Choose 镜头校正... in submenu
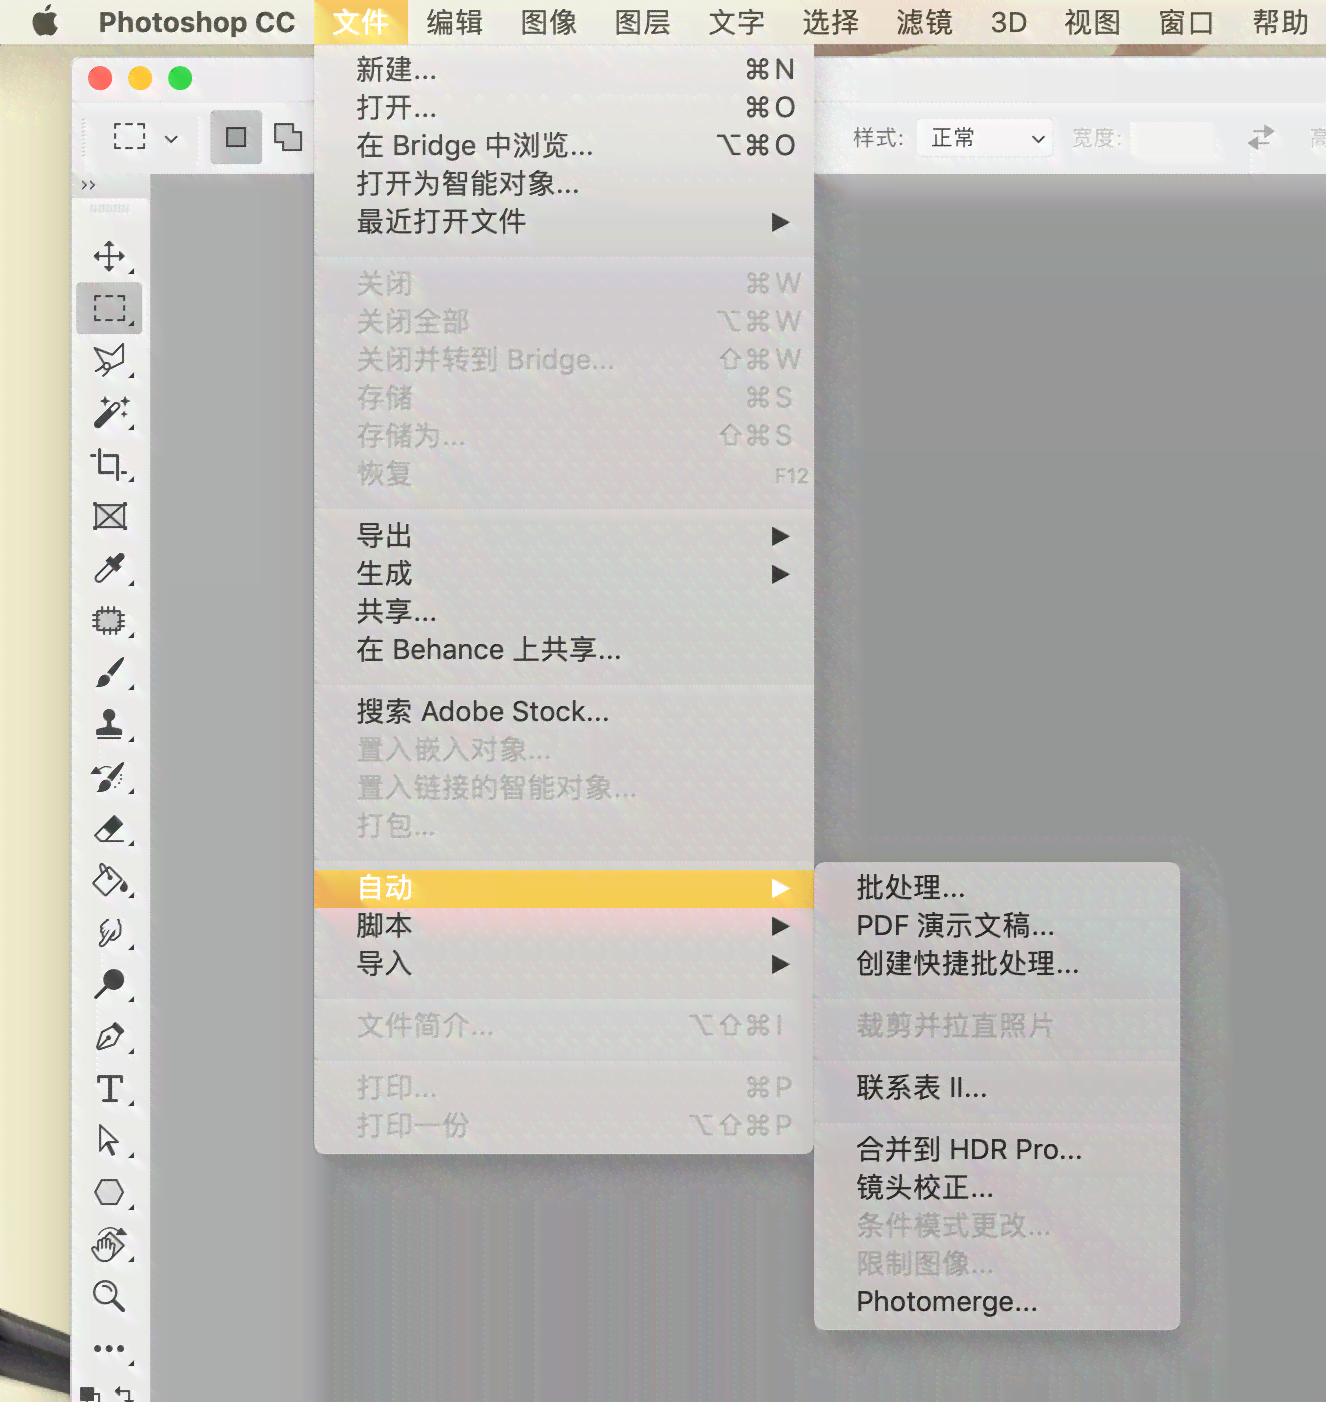 (x=997, y=1188)
